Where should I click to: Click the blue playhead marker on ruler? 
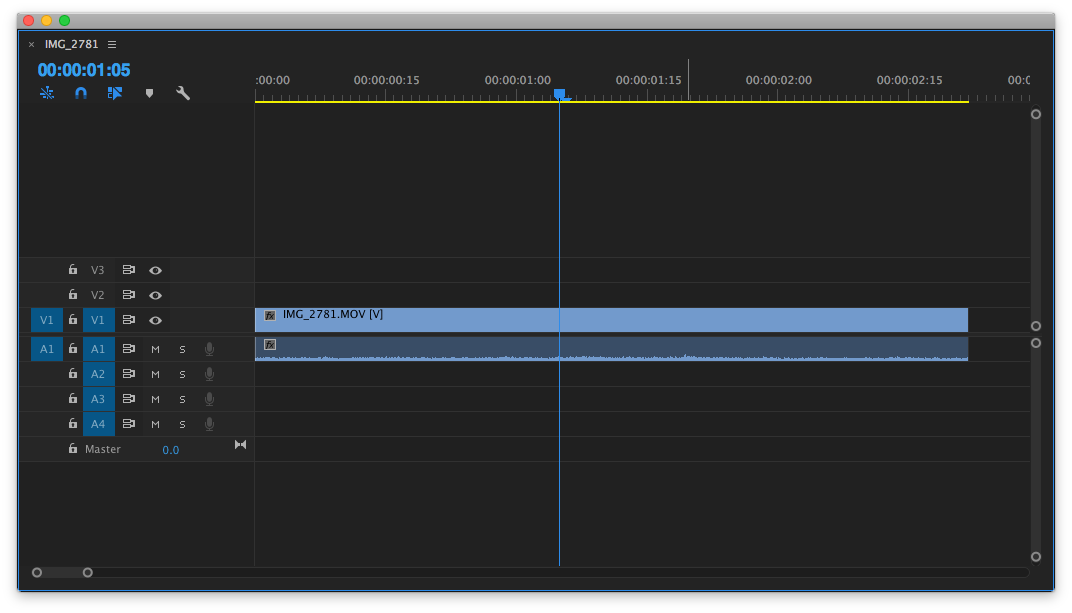coord(559,94)
